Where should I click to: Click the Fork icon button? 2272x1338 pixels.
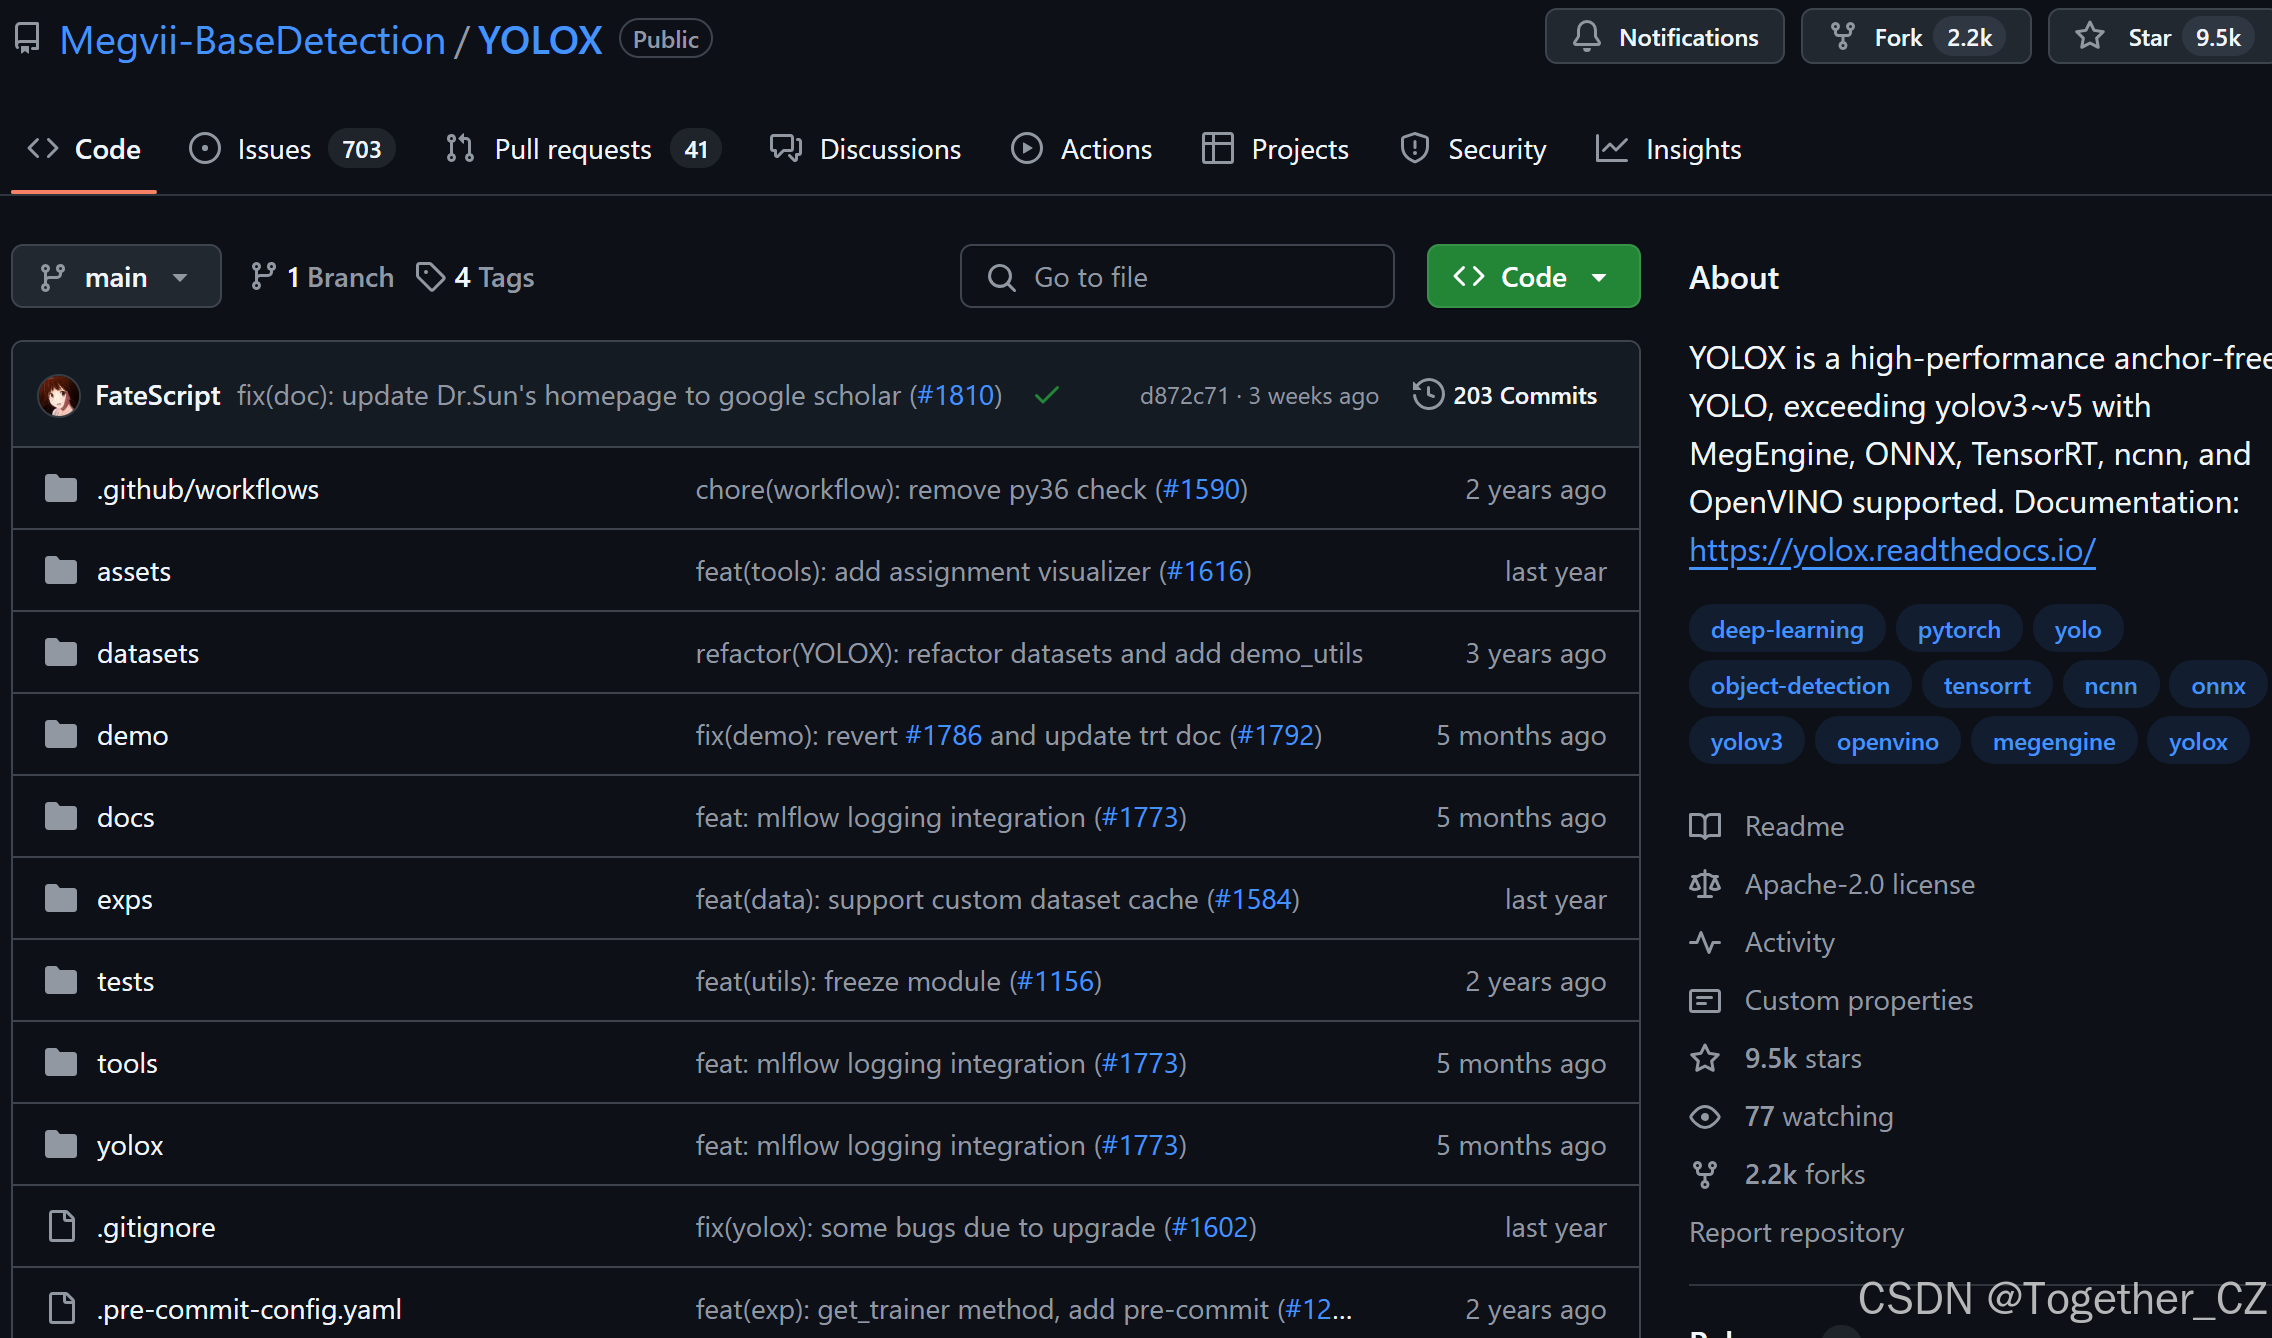point(1843,37)
